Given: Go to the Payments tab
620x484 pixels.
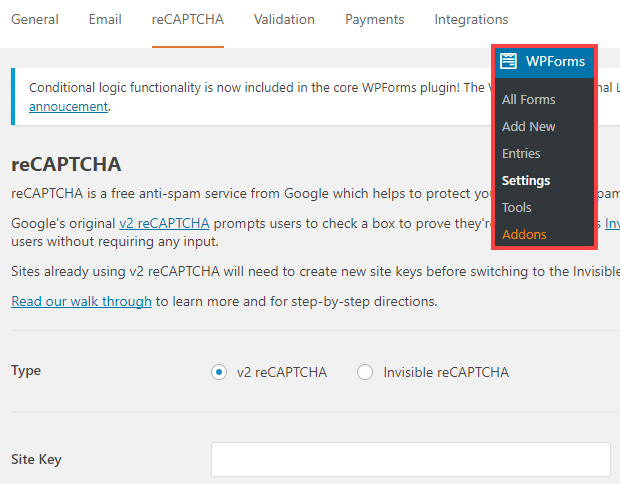Looking at the screenshot, I should (x=374, y=19).
